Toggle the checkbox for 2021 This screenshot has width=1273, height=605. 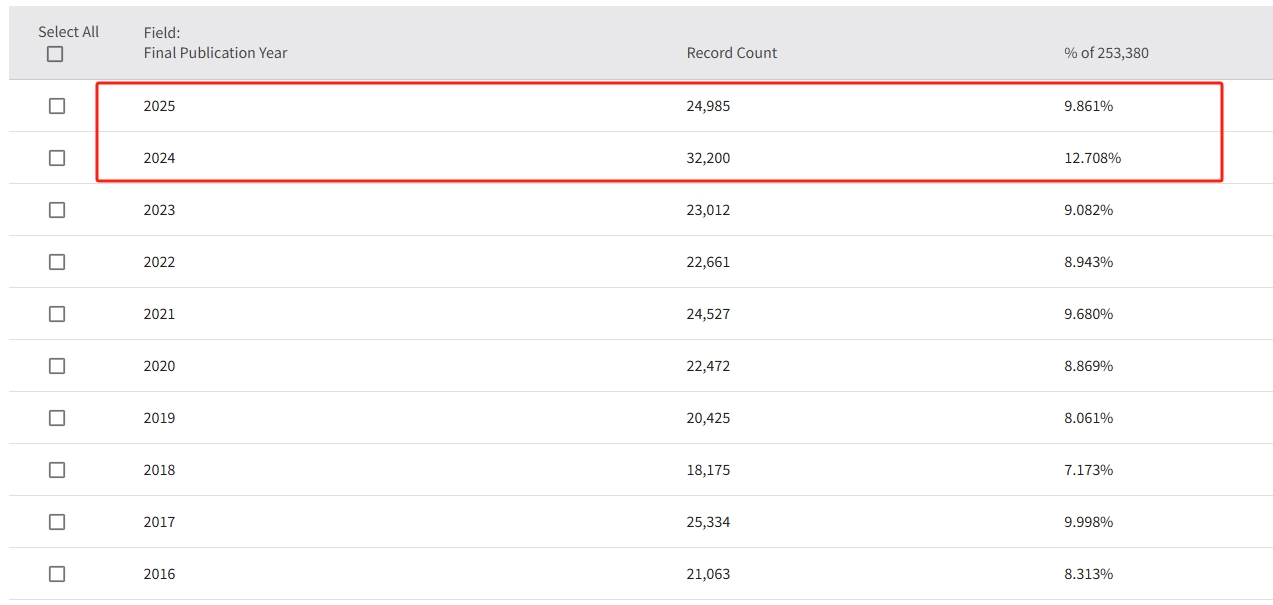57,314
